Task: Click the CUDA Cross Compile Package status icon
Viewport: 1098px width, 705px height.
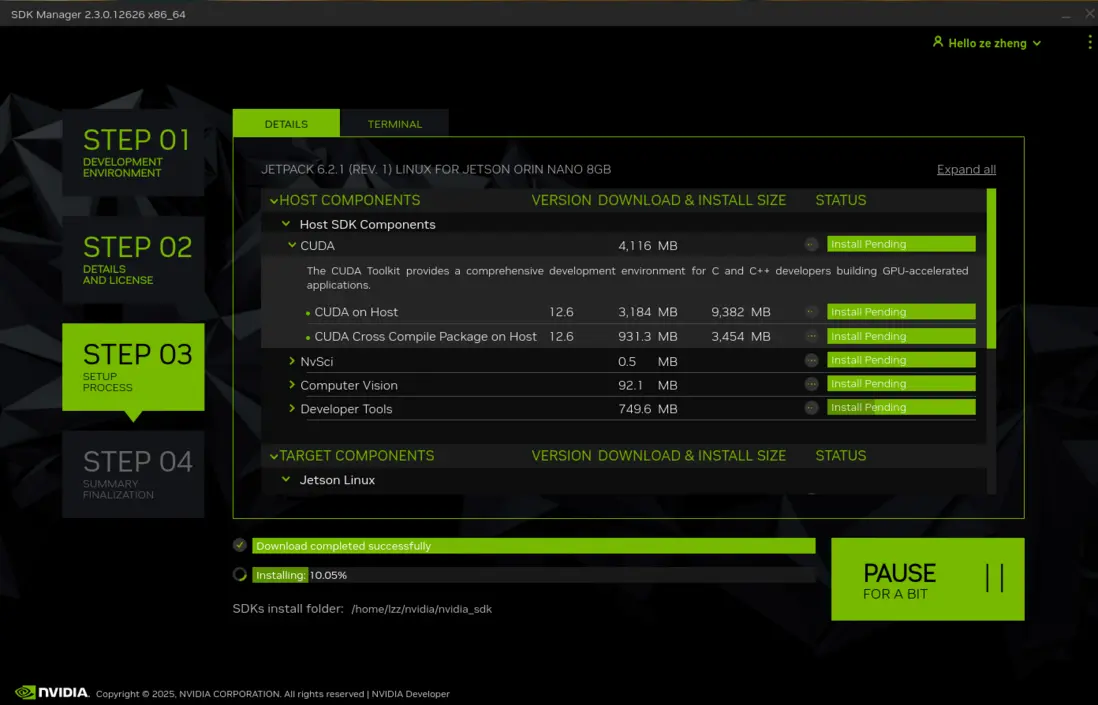Action: [811, 336]
